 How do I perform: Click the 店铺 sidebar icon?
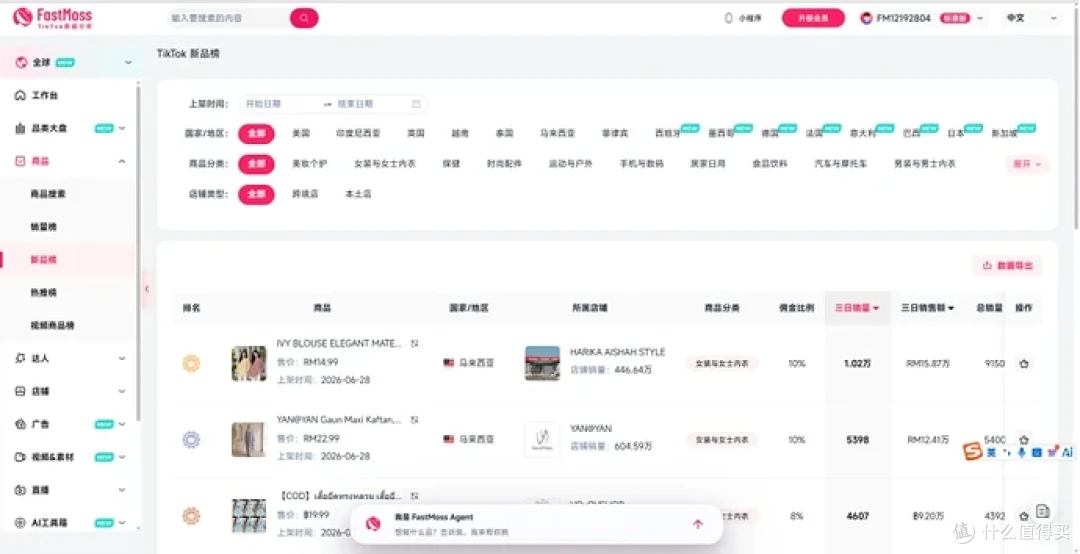click(20, 391)
